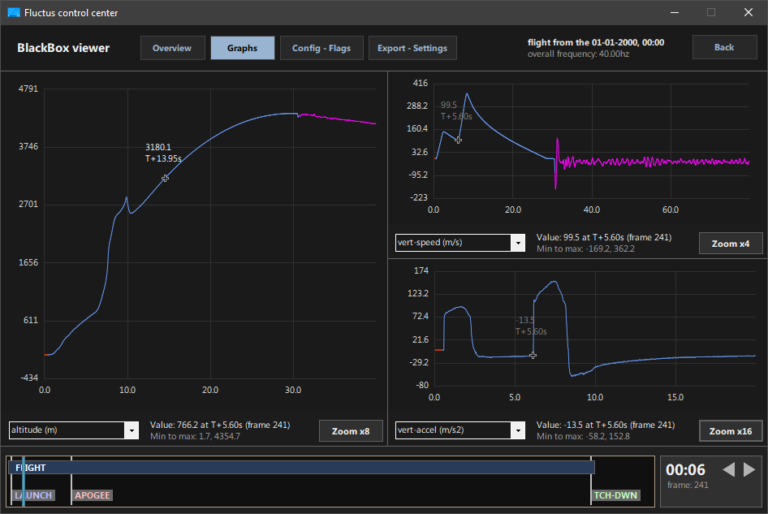Click the Zoom x4 button
Screen dimensions: 768x514
click(731, 243)
